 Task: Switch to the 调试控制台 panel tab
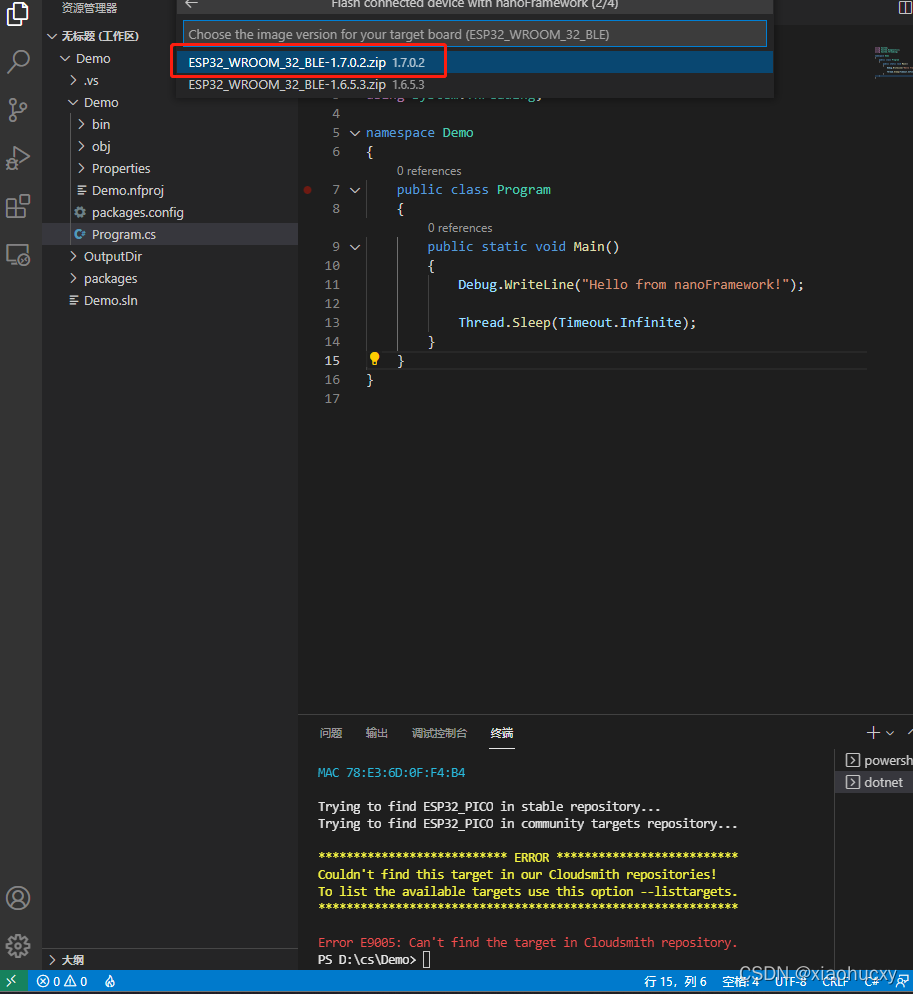(x=439, y=733)
